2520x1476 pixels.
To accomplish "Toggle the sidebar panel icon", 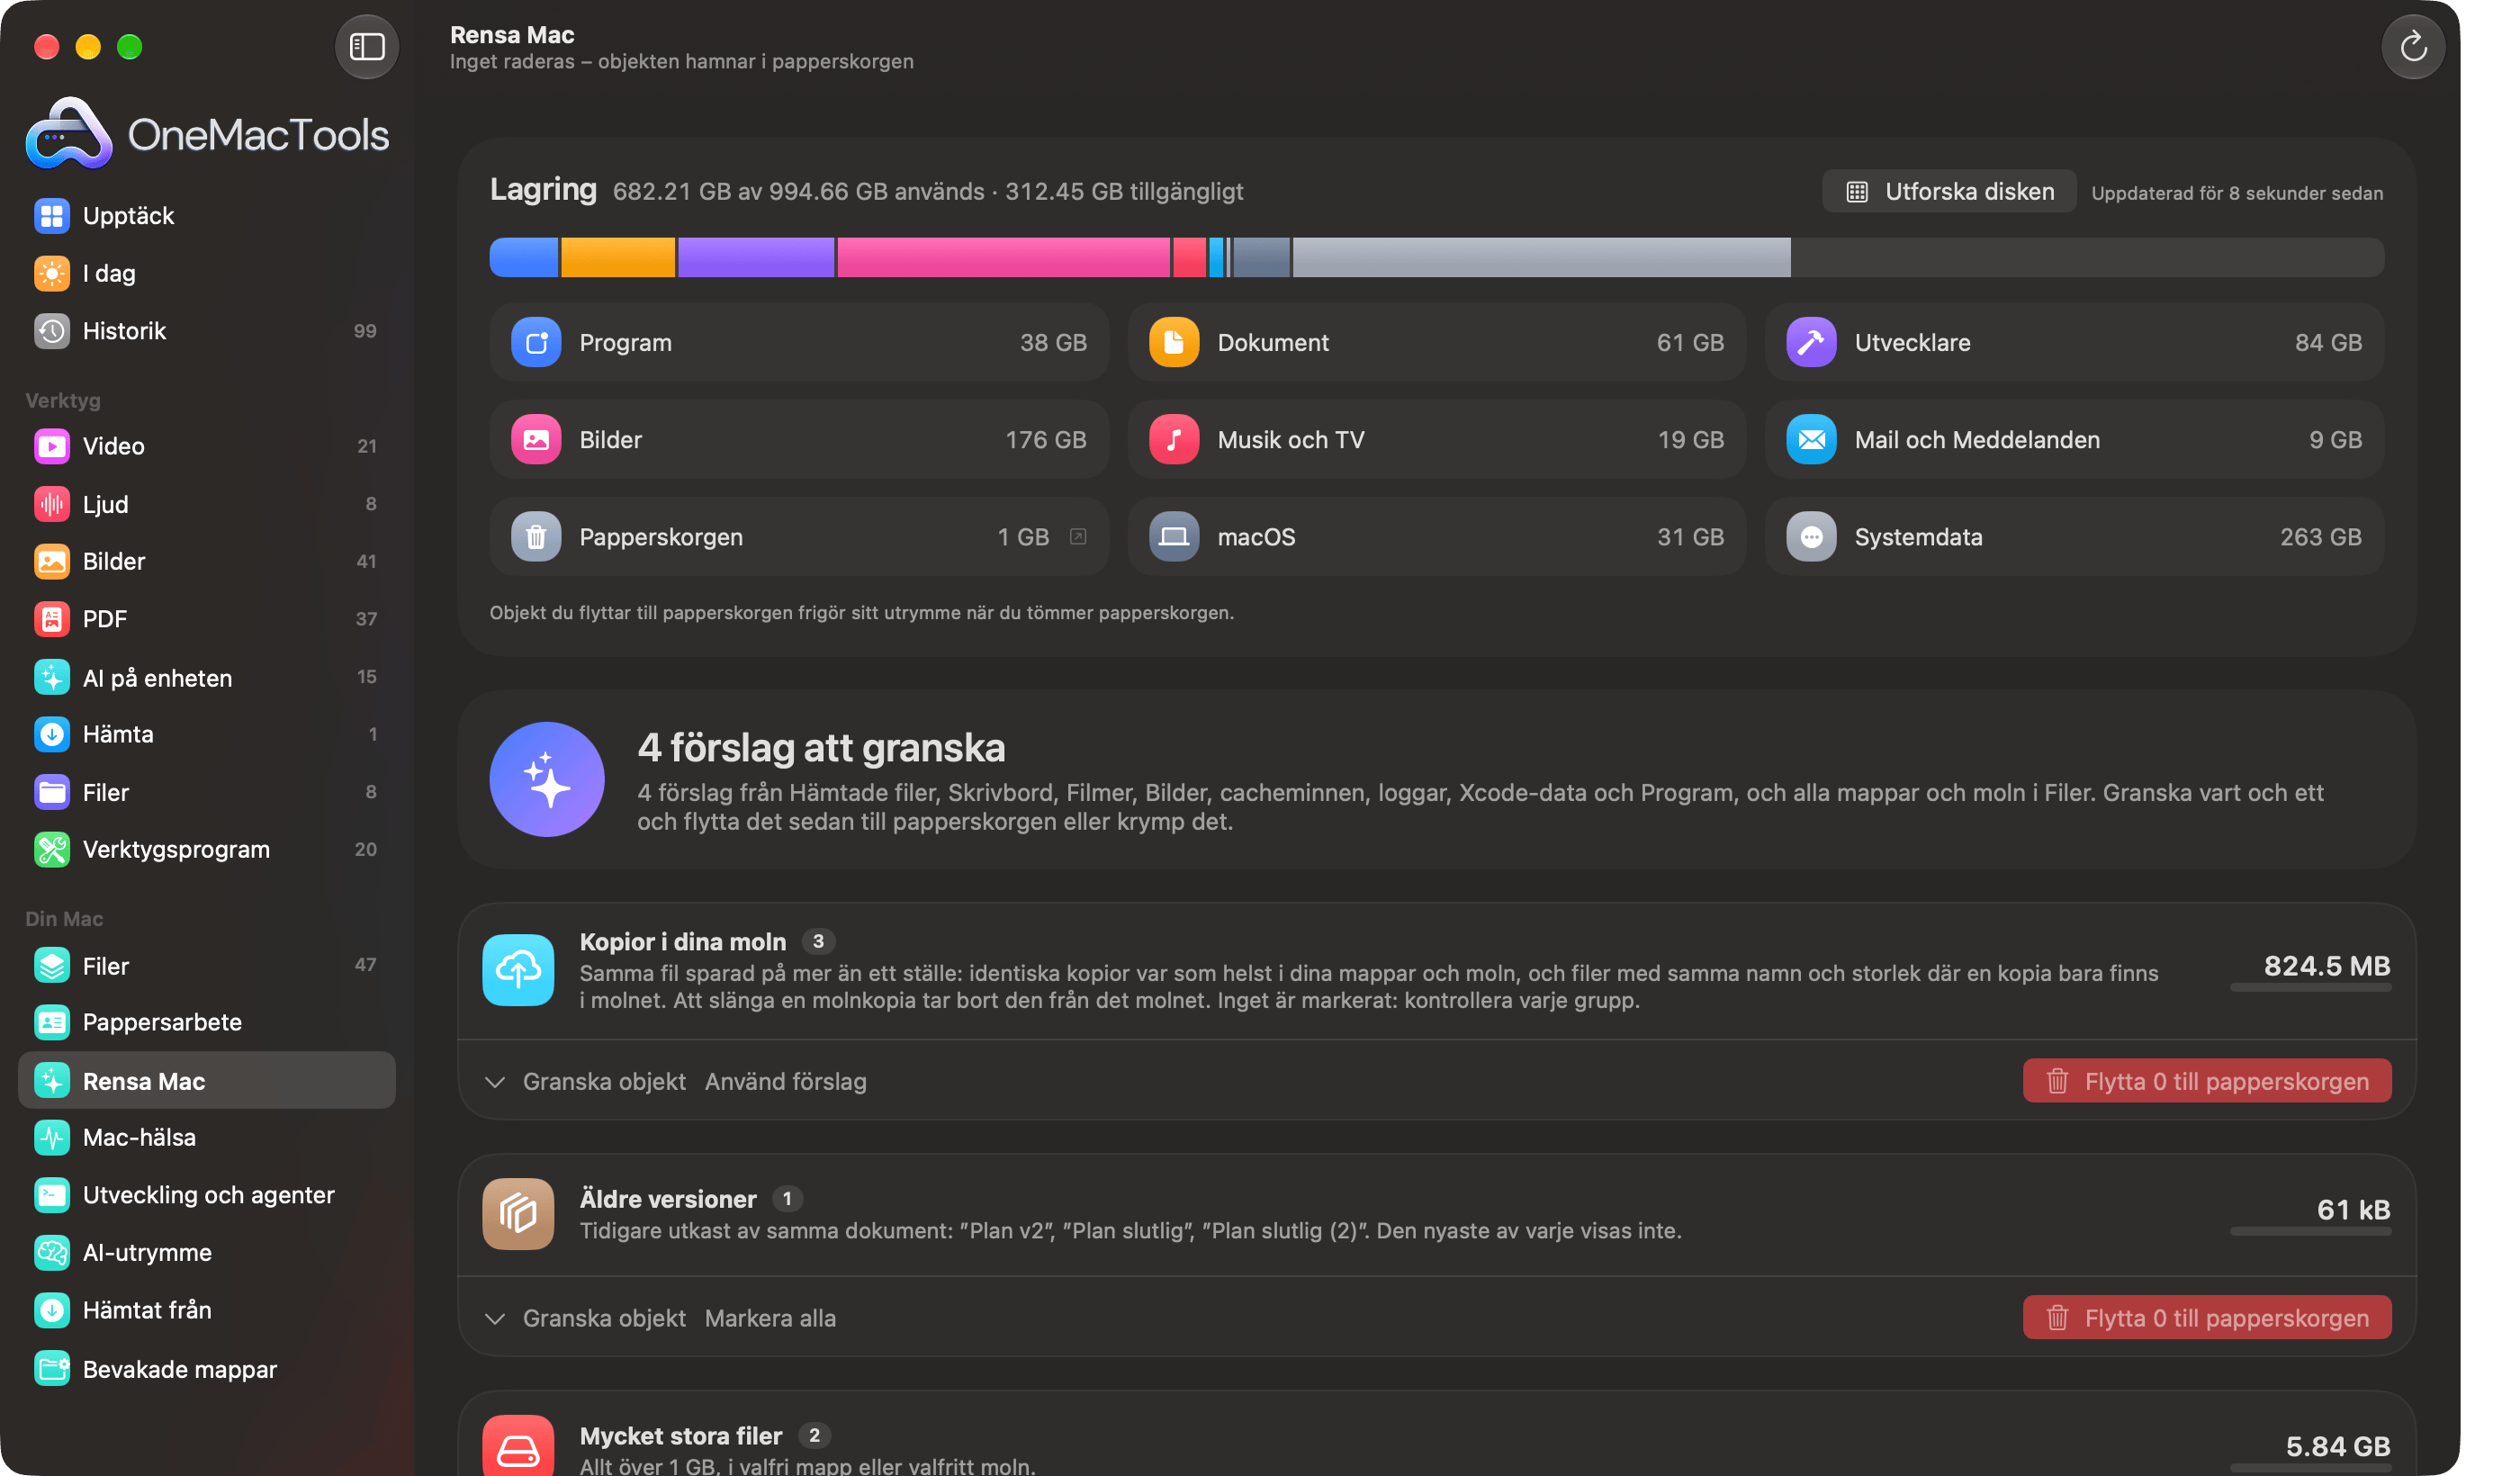I will (x=366, y=46).
